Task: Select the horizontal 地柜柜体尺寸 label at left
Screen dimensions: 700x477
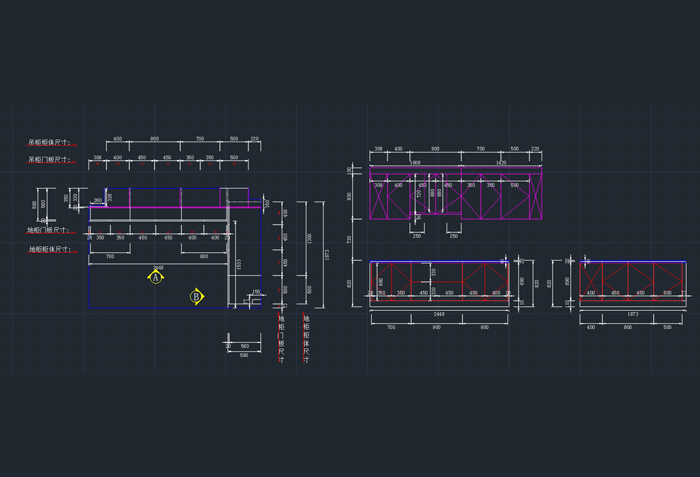Action: click(49, 249)
